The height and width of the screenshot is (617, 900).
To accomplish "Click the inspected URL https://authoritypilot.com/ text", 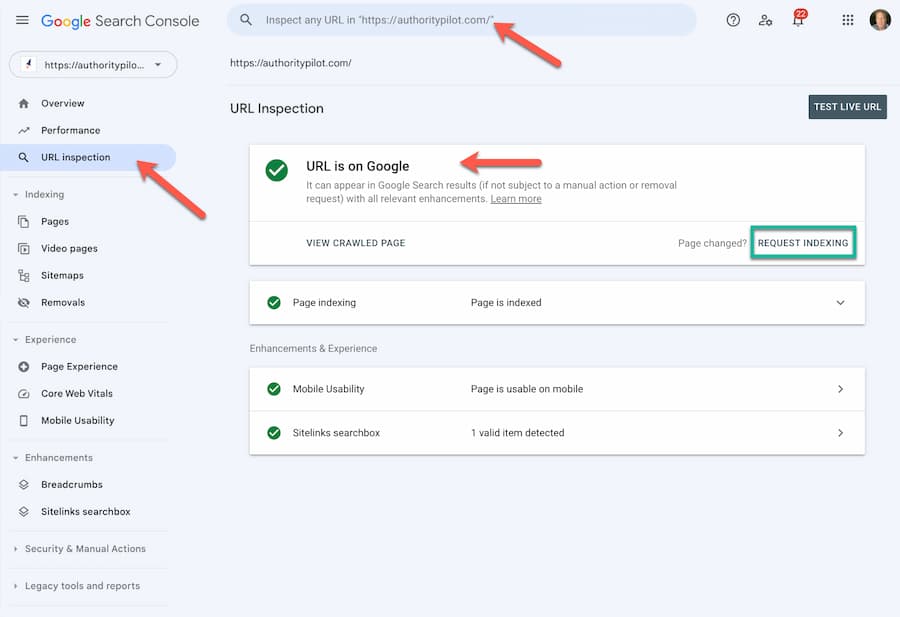I will click(x=290, y=63).
